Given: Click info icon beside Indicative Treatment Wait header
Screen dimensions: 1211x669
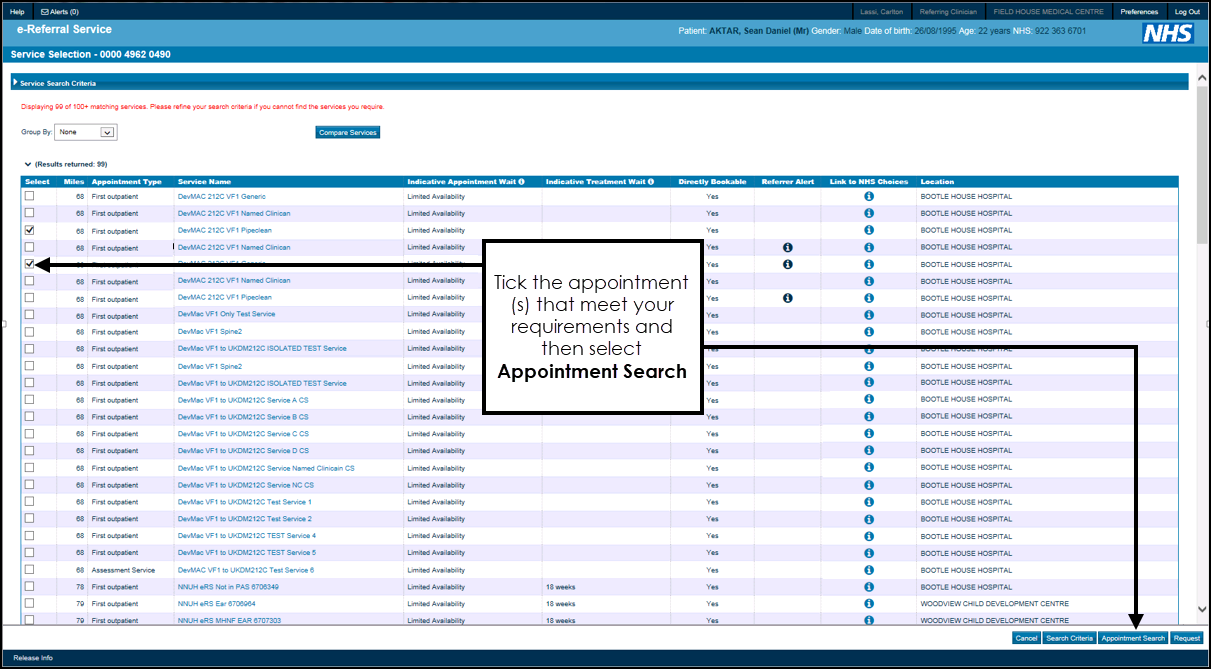Looking at the screenshot, I should pos(651,182).
